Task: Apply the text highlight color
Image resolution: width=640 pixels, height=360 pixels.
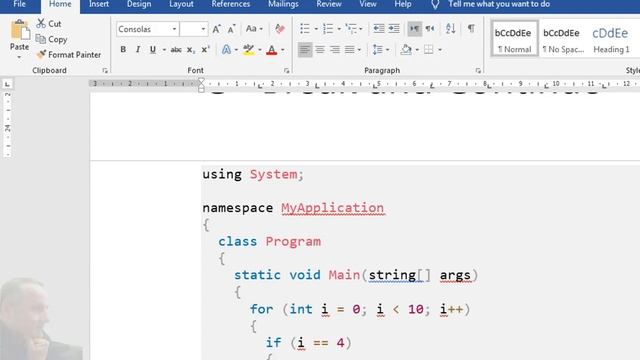Action: coord(248,50)
